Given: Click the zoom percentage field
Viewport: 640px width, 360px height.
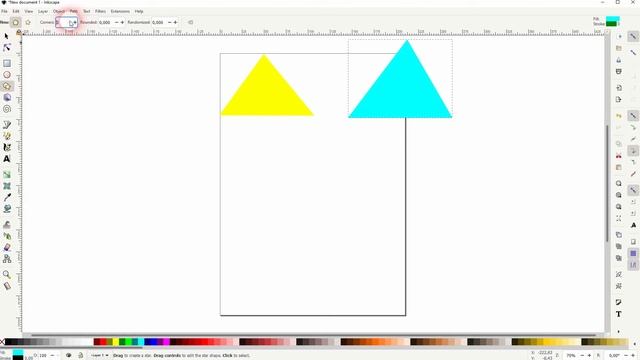Looking at the screenshot, I should [571, 356].
